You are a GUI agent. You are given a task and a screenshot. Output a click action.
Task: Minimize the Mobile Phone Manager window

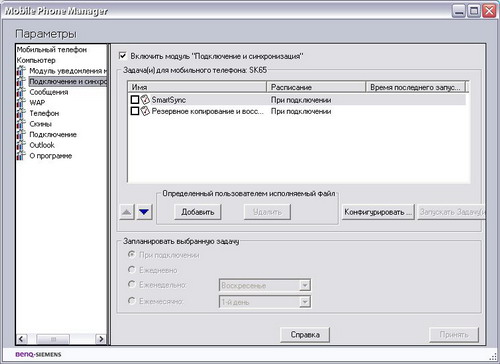[459, 11]
